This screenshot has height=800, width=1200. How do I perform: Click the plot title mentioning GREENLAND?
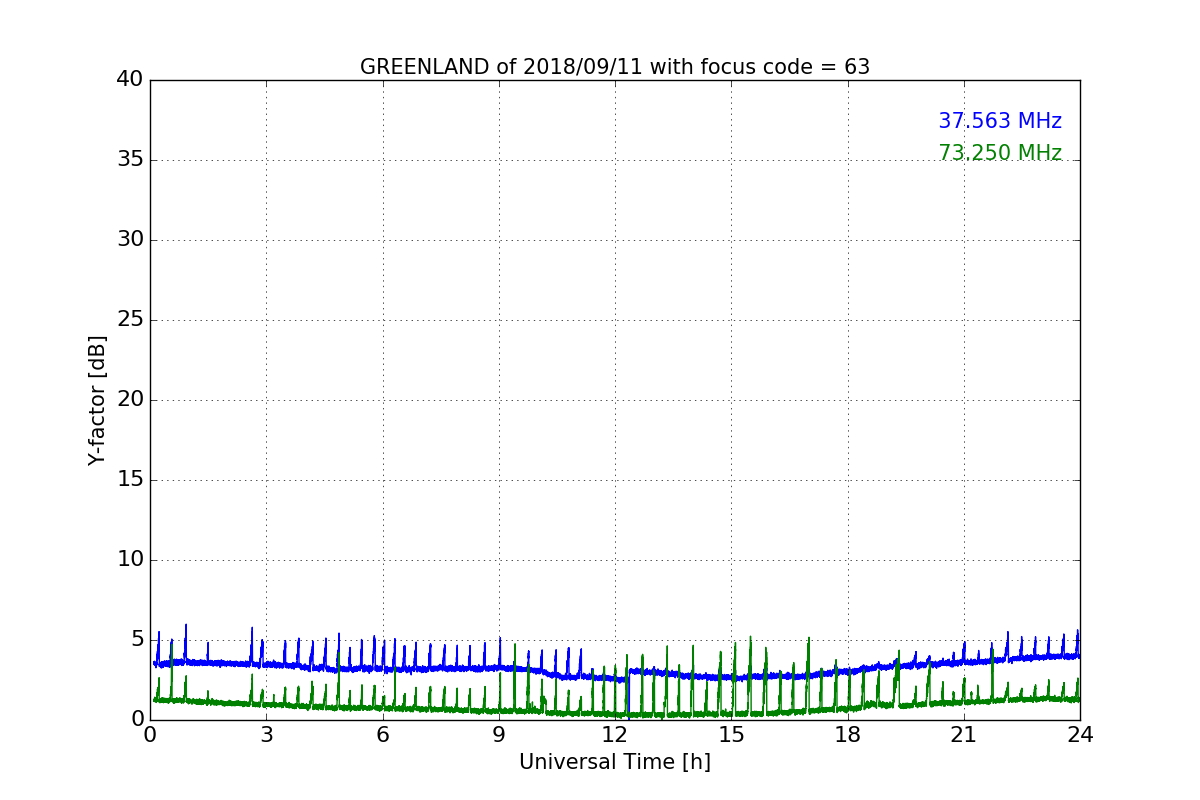pos(615,67)
